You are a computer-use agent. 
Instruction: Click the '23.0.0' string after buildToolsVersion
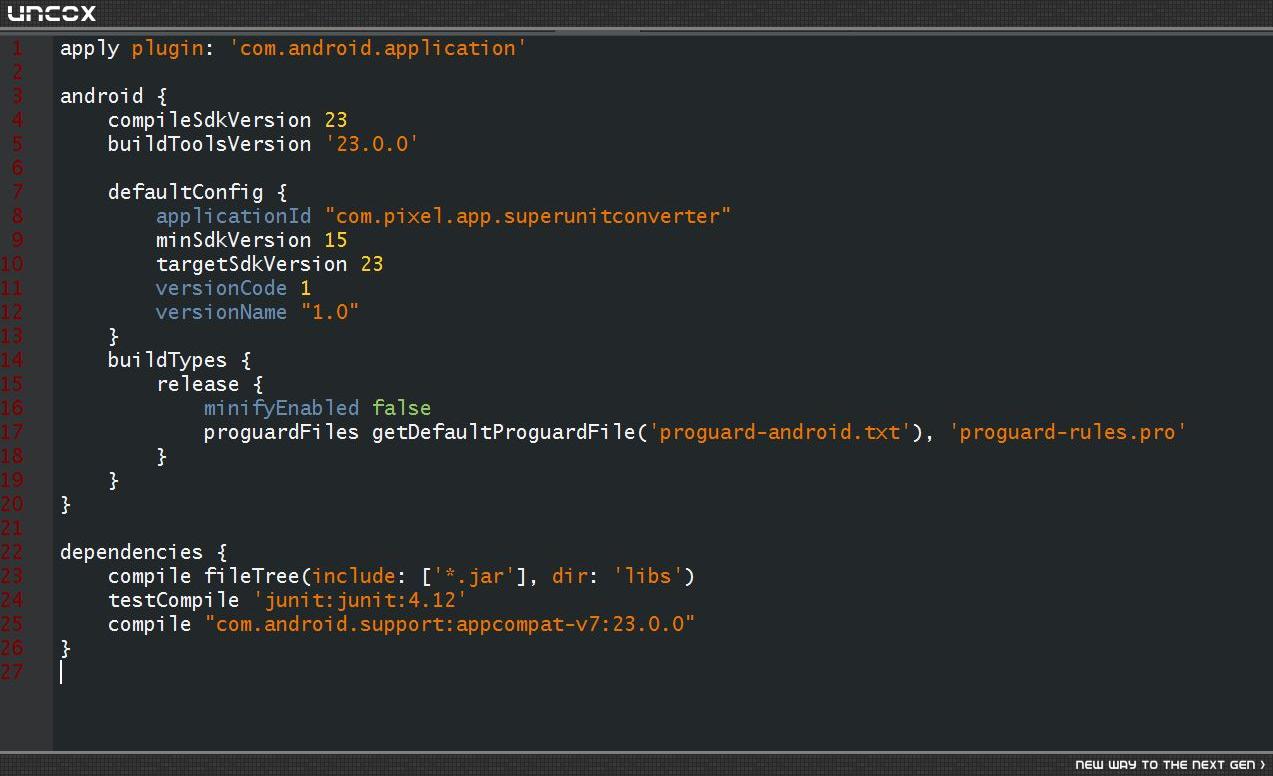(372, 144)
